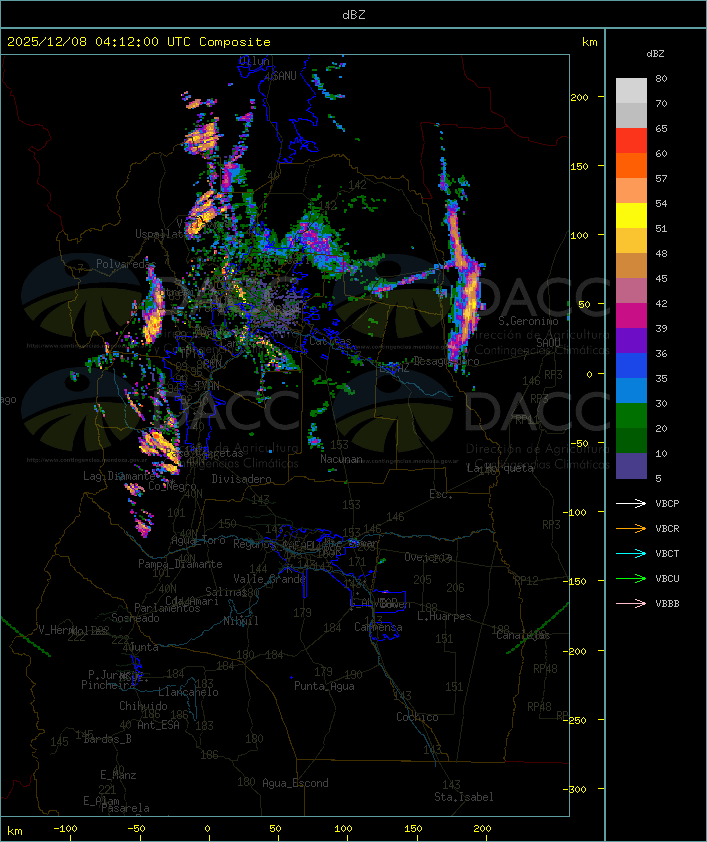
Task: Select the magenta 39–42 dBZ swatch
Action: [631, 315]
